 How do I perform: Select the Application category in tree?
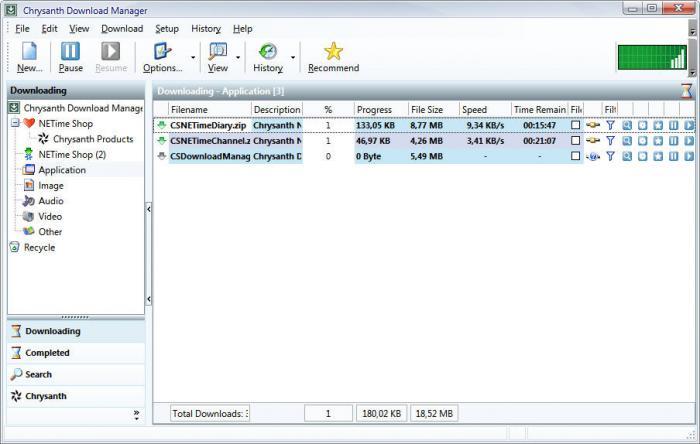pos(62,170)
